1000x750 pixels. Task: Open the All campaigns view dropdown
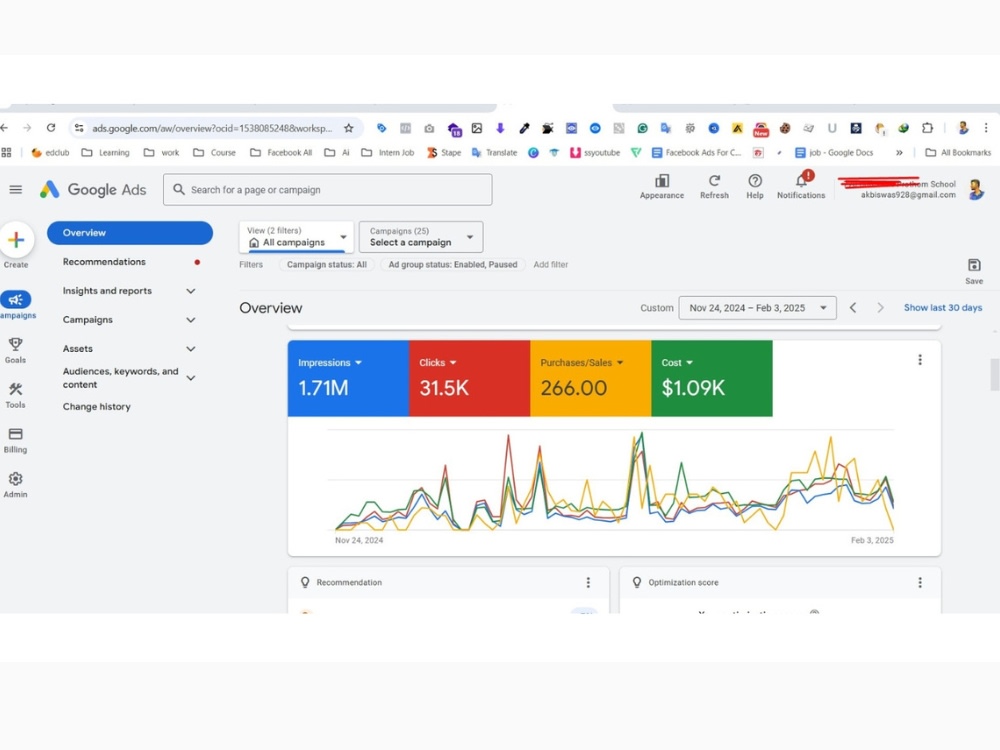pyautogui.click(x=297, y=237)
